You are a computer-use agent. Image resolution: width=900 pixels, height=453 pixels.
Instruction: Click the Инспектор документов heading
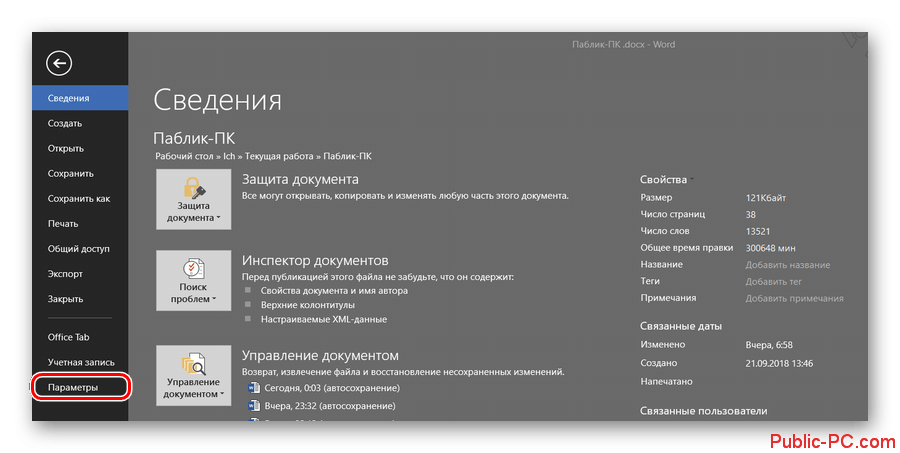click(x=315, y=261)
